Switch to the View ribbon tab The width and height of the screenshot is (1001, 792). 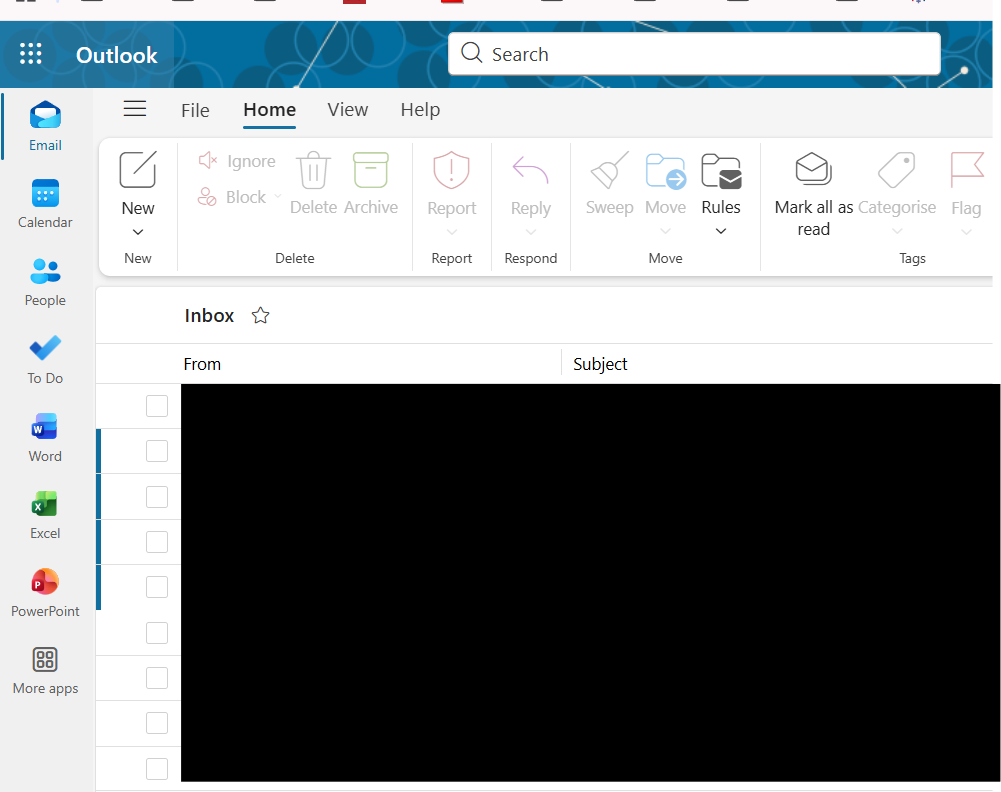click(x=347, y=110)
